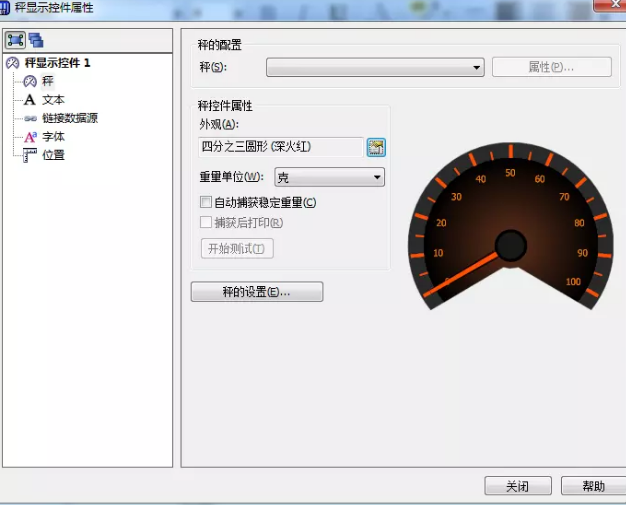Image resolution: width=626 pixels, height=505 pixels.
Task: Click the 帮助 button
Action: (x=593, y=486)
